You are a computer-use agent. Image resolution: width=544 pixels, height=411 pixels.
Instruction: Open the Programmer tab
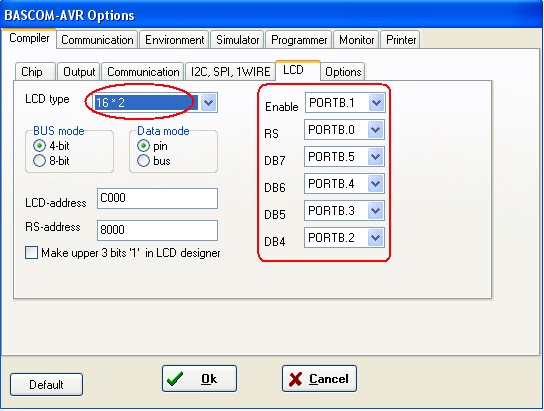coord(299,40)
